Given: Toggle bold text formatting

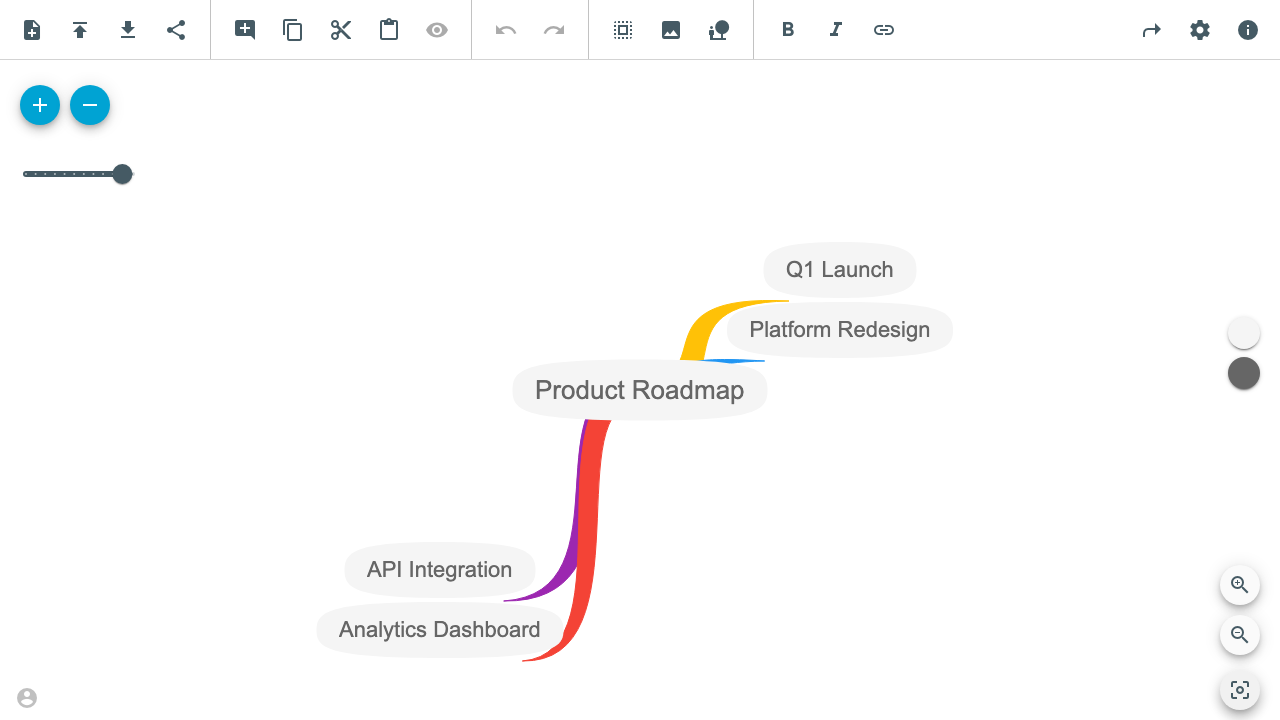Looking at the screenshot, I should 788,30.
